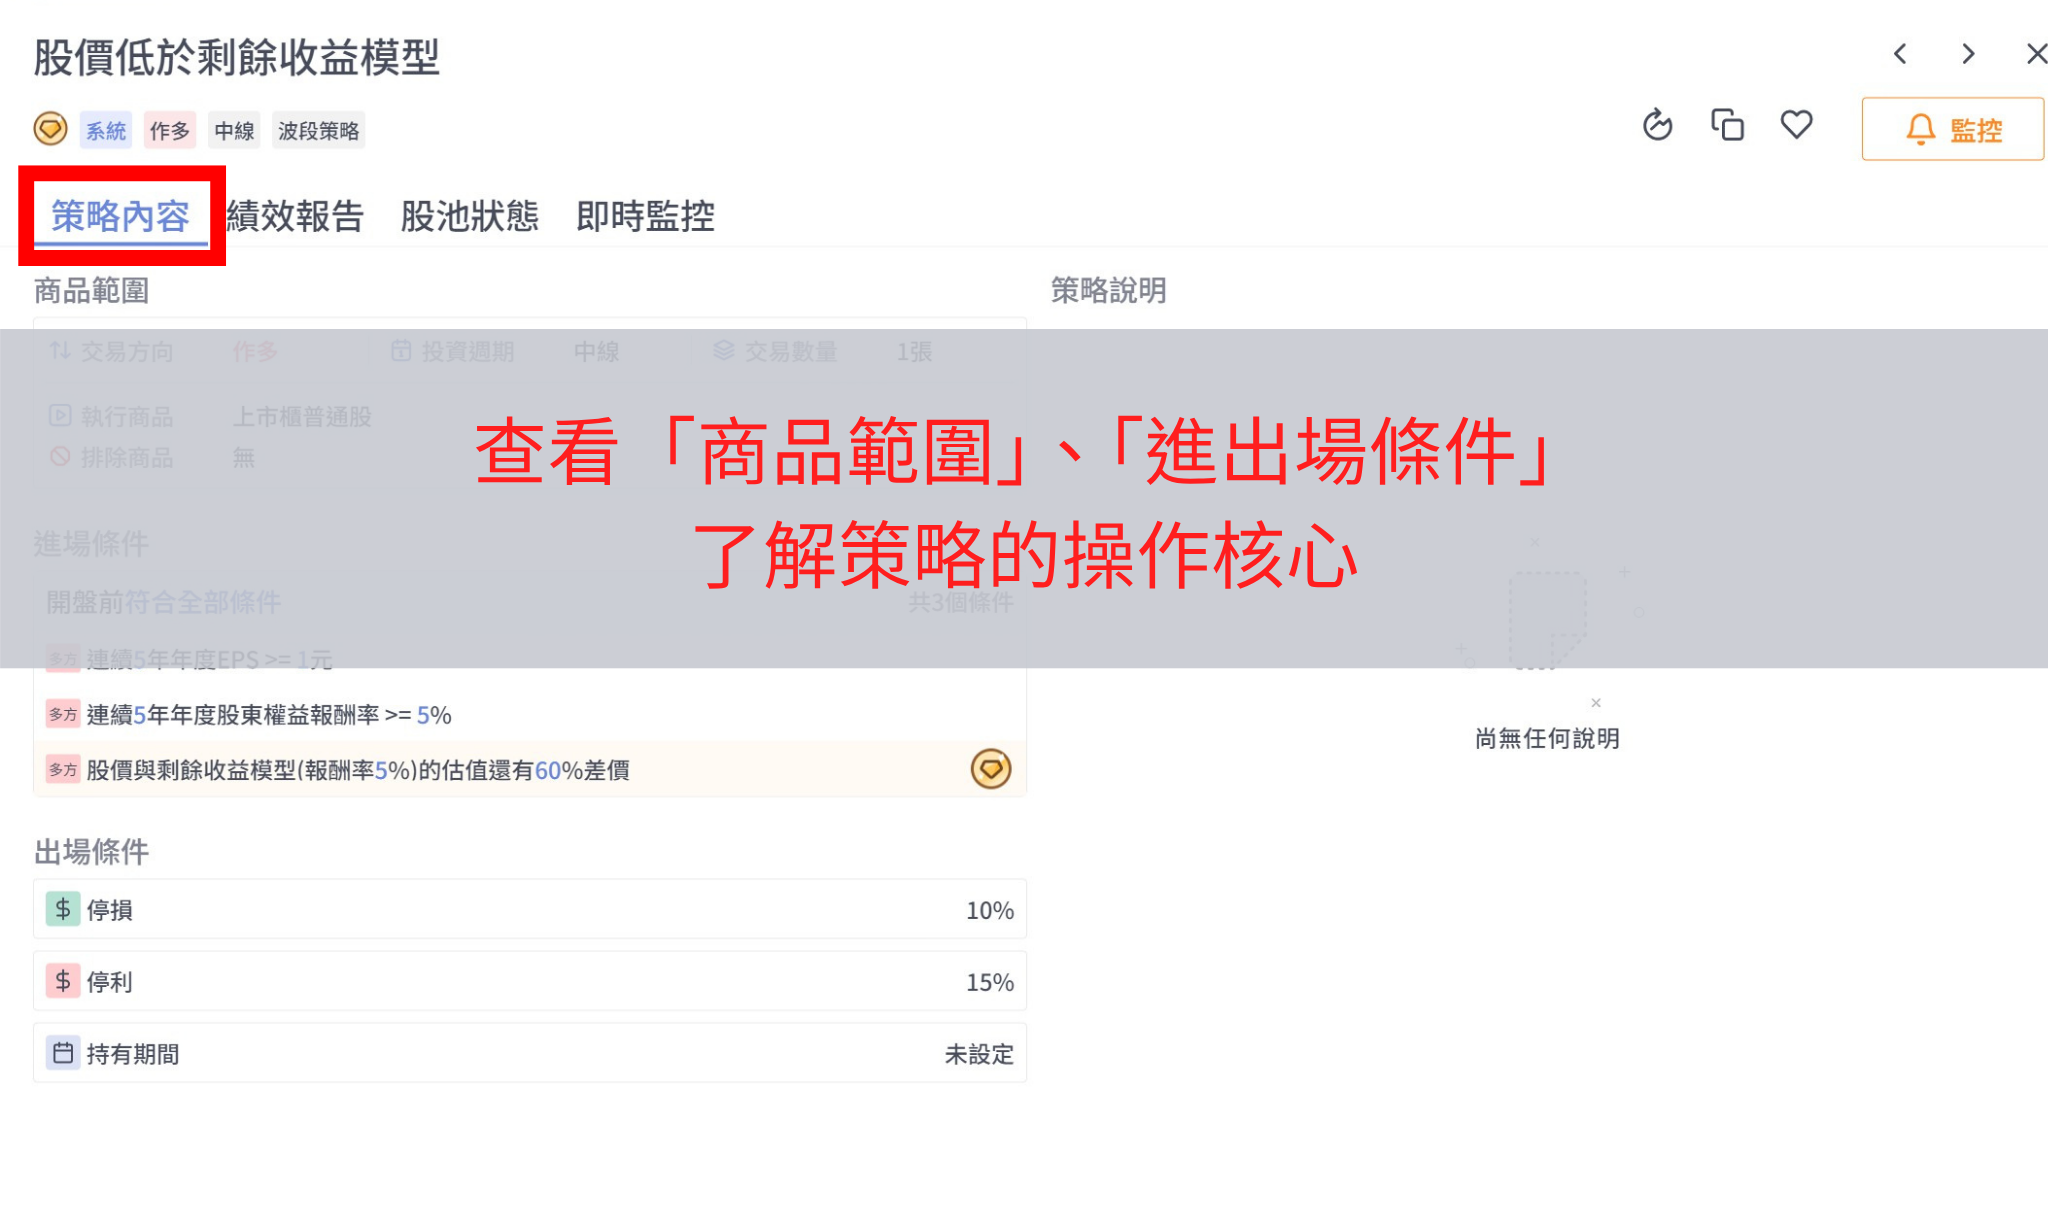This screenshot has width=2048, height=1222.
Task: Click premium badge on 剩餘收益模型 condition
Action: 990,769
